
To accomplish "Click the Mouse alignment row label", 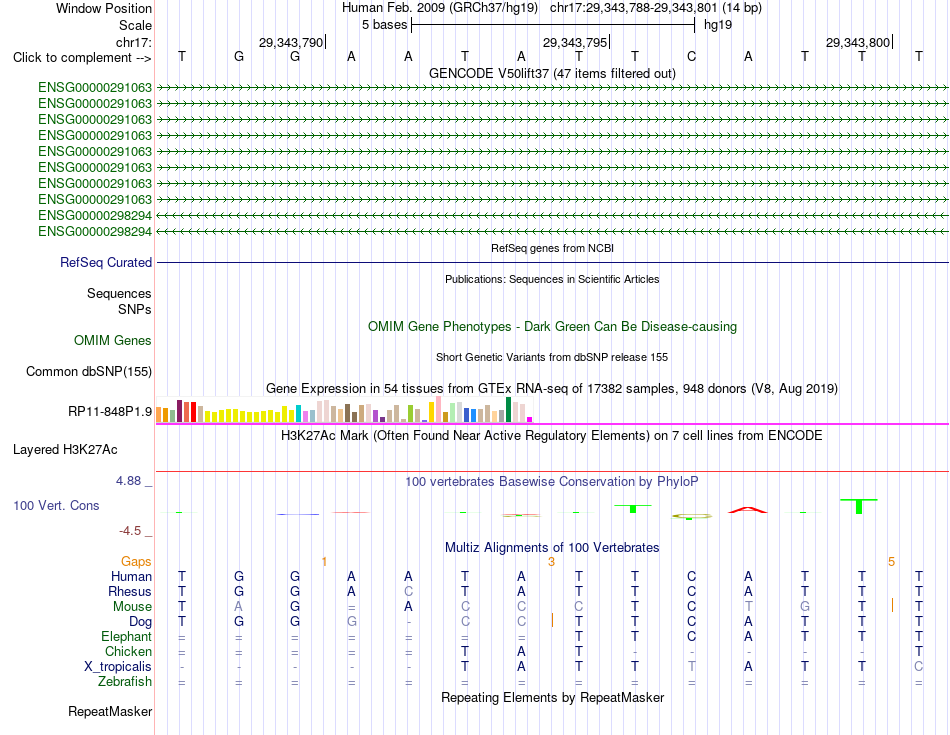I will 132,607.
